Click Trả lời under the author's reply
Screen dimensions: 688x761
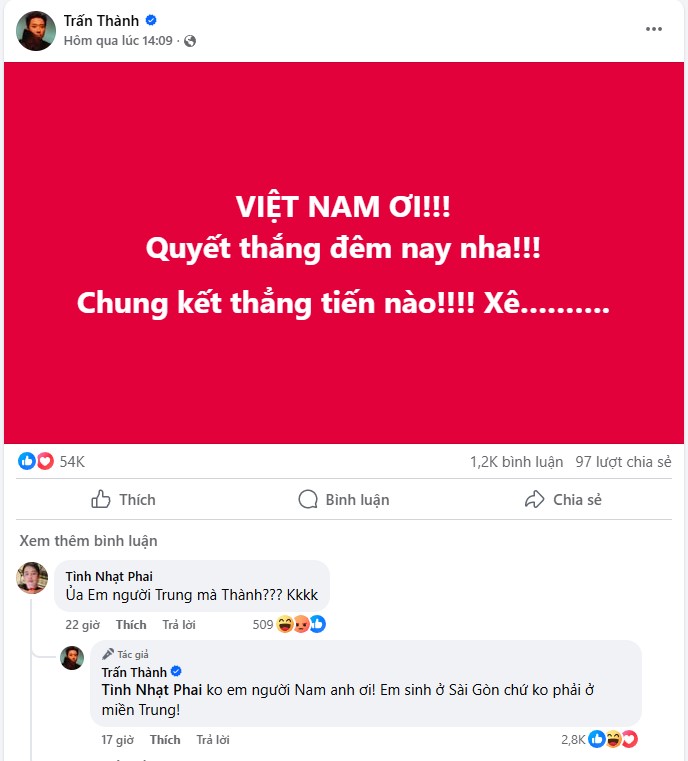coord(213,740)
